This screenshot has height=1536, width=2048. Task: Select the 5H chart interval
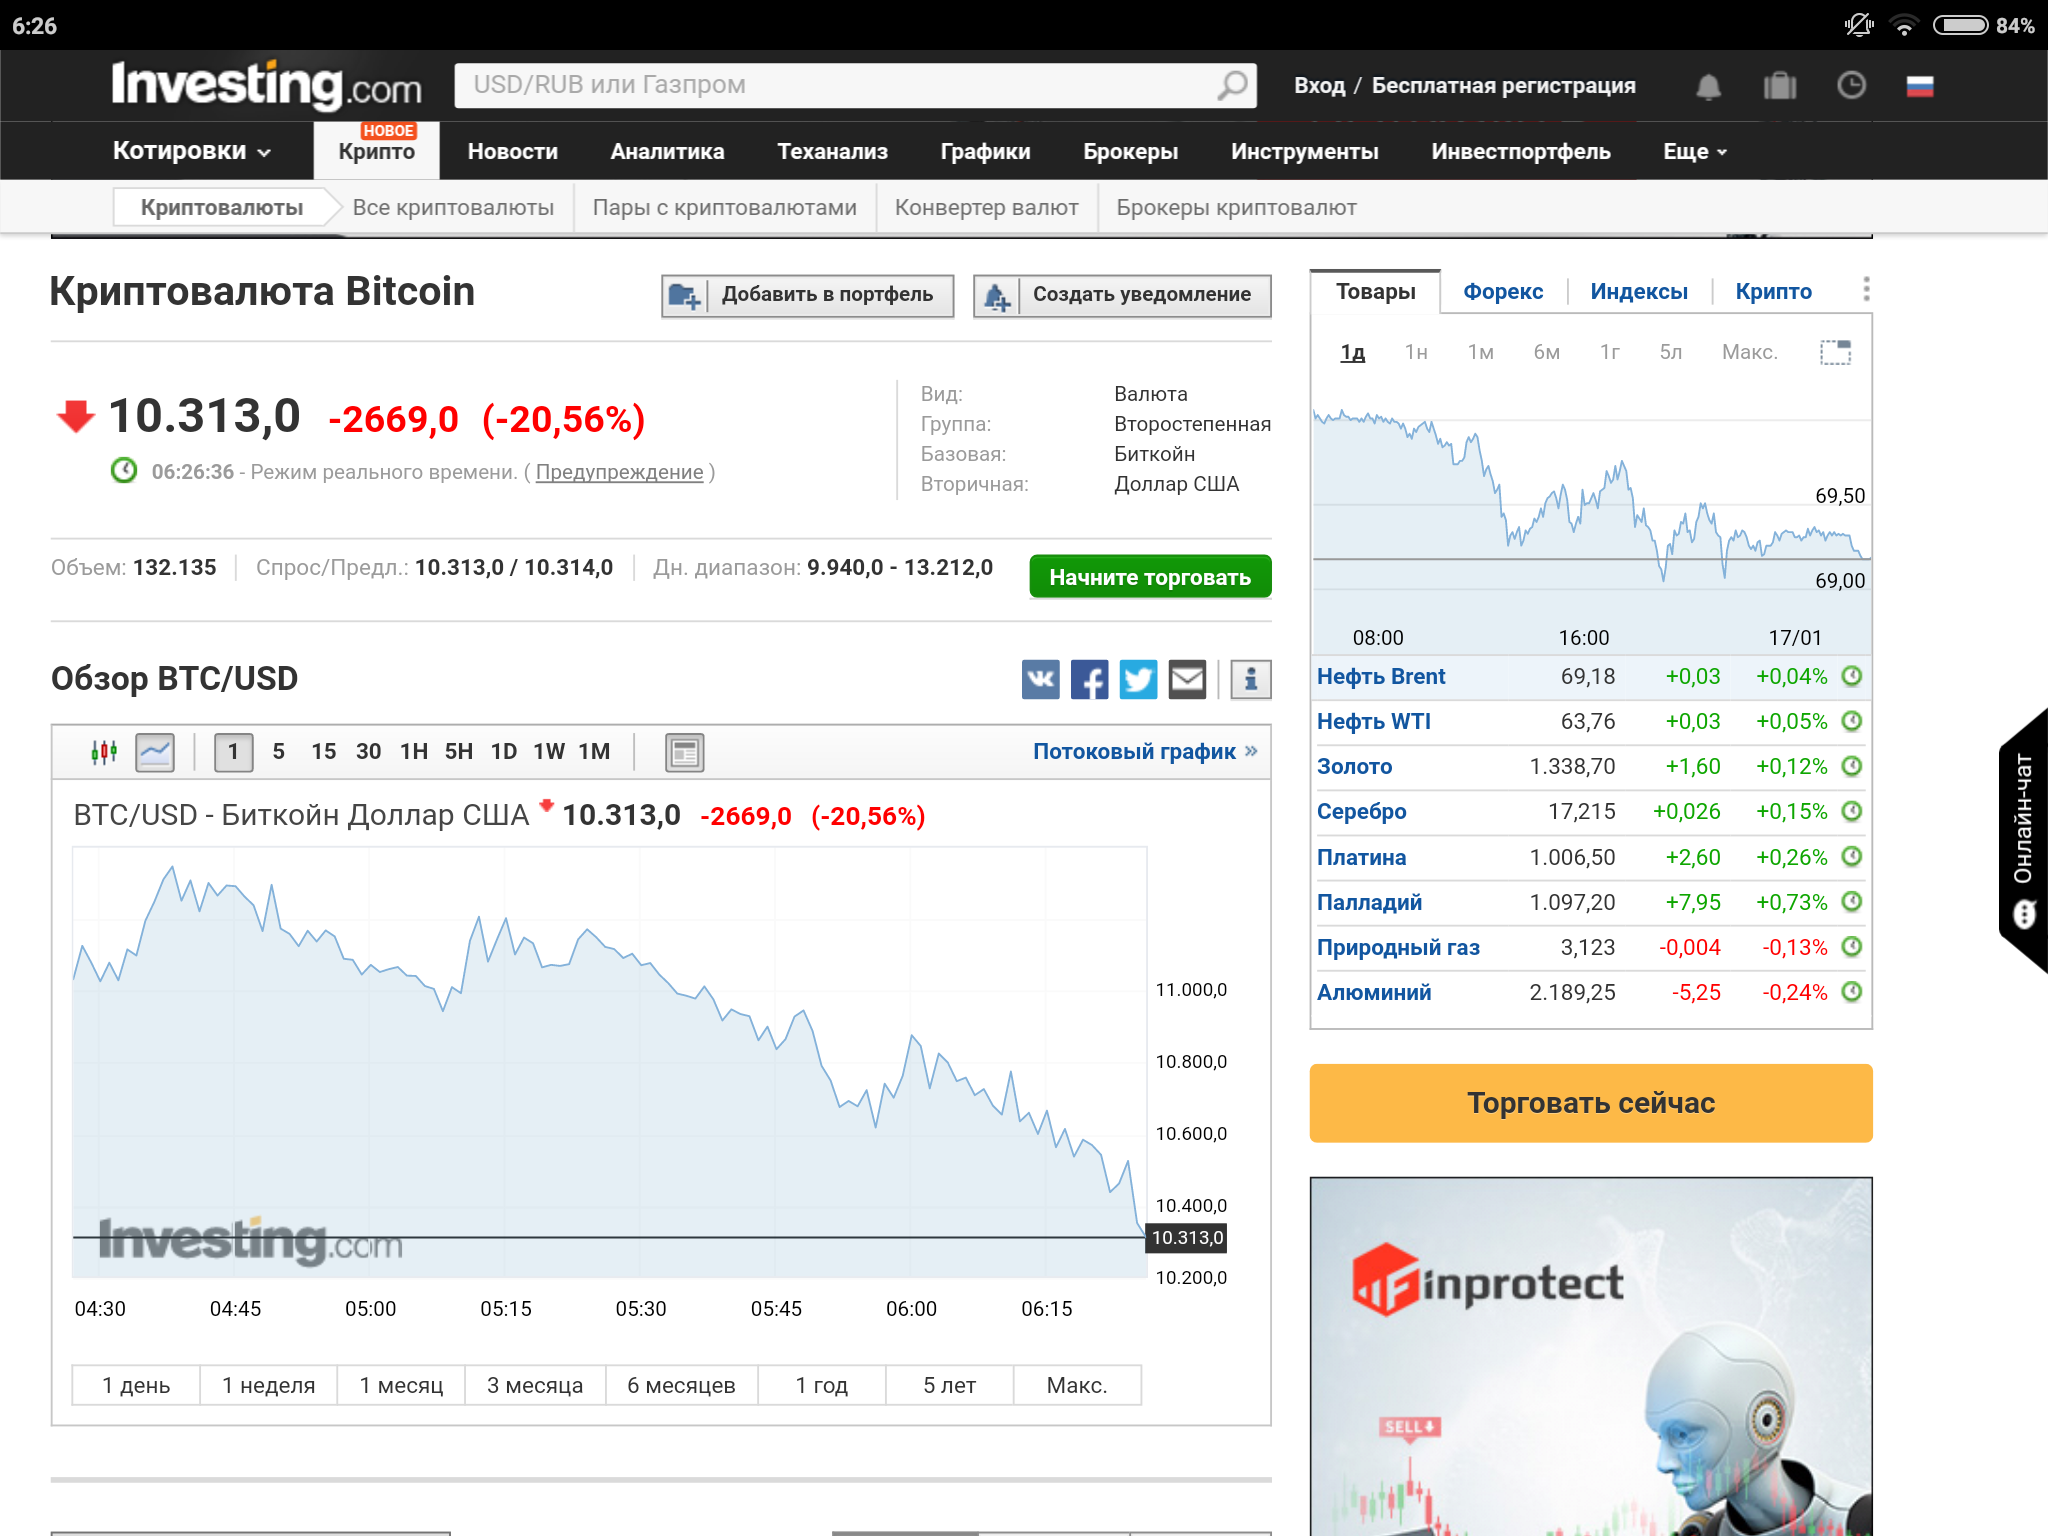(459, 752)
